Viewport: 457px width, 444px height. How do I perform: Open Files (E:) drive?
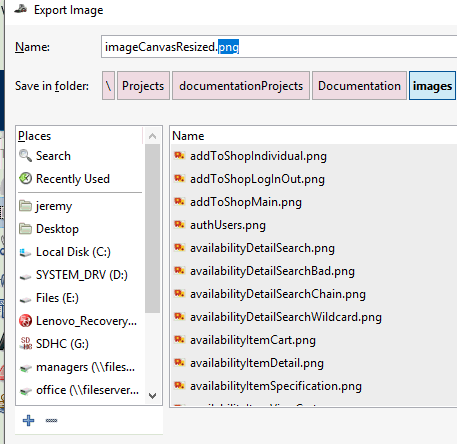tap(57, 298)
